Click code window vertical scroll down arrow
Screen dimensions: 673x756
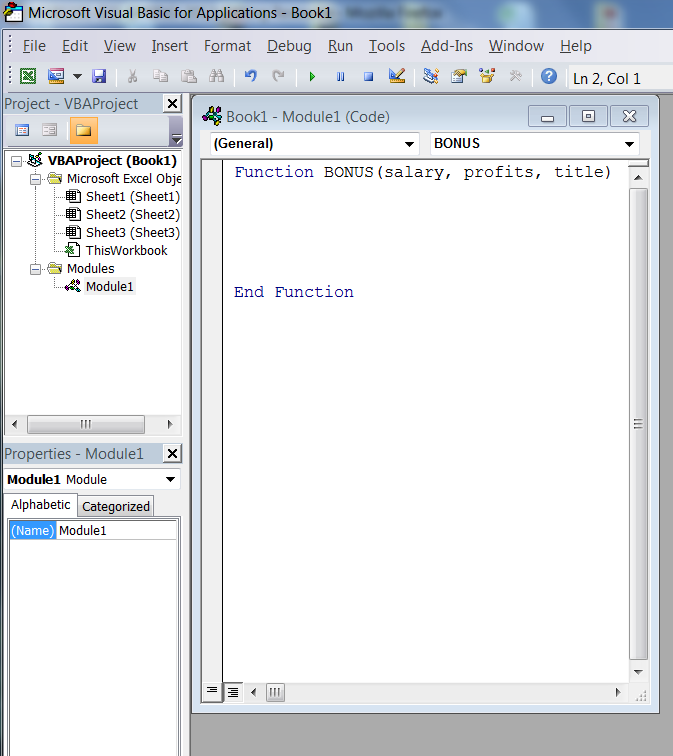[x=638, y=672]
